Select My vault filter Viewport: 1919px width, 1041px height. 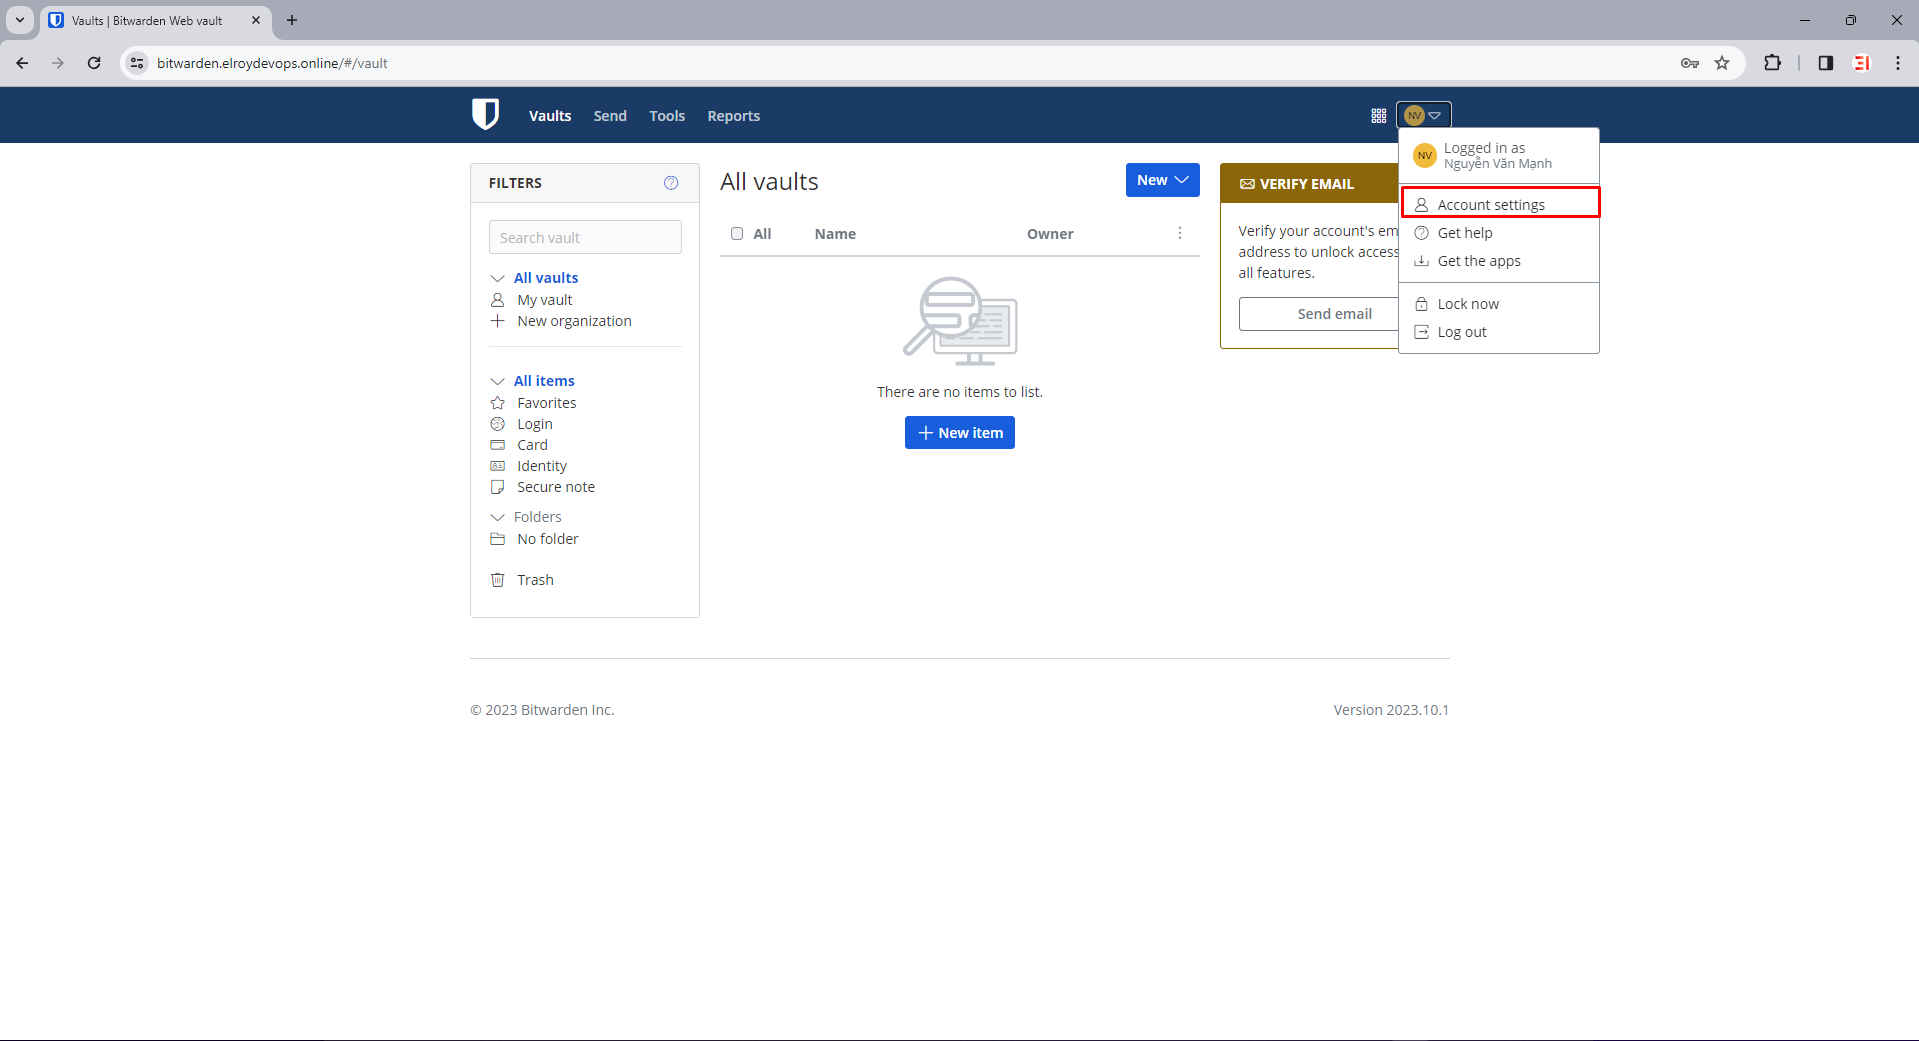[x=545, y=300]
